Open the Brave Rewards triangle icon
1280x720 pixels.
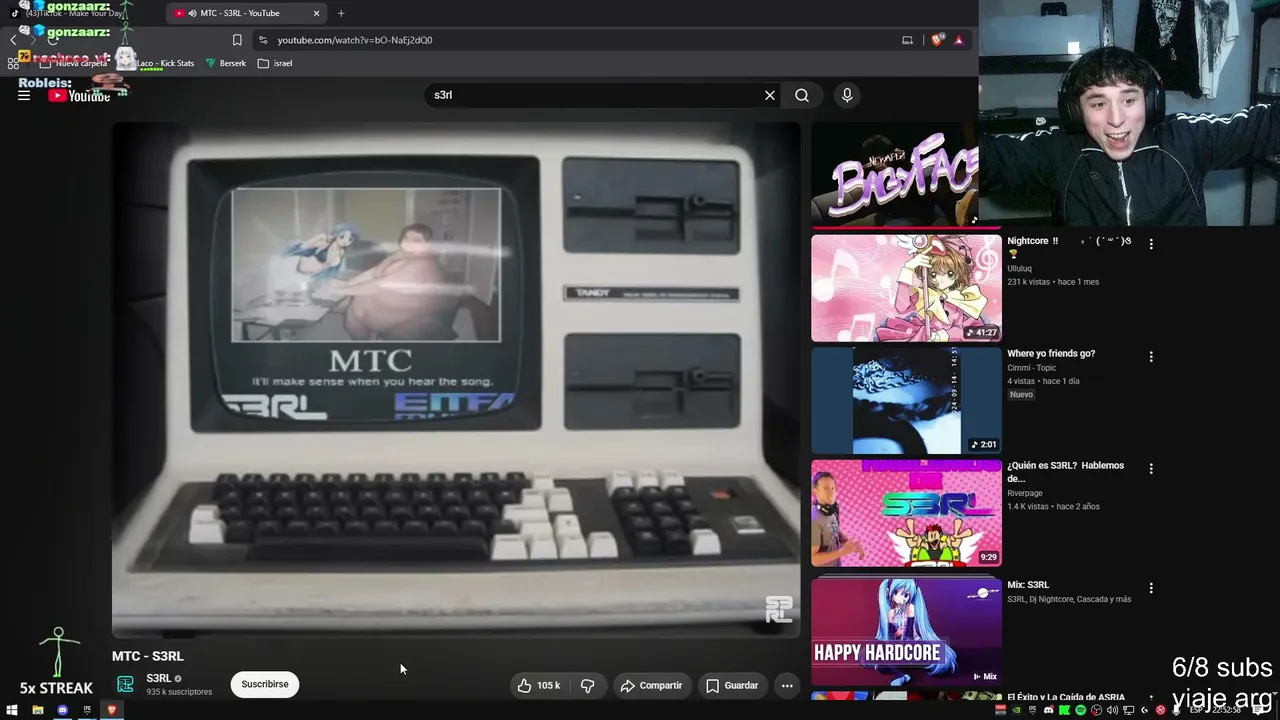[x=959, y=40]
